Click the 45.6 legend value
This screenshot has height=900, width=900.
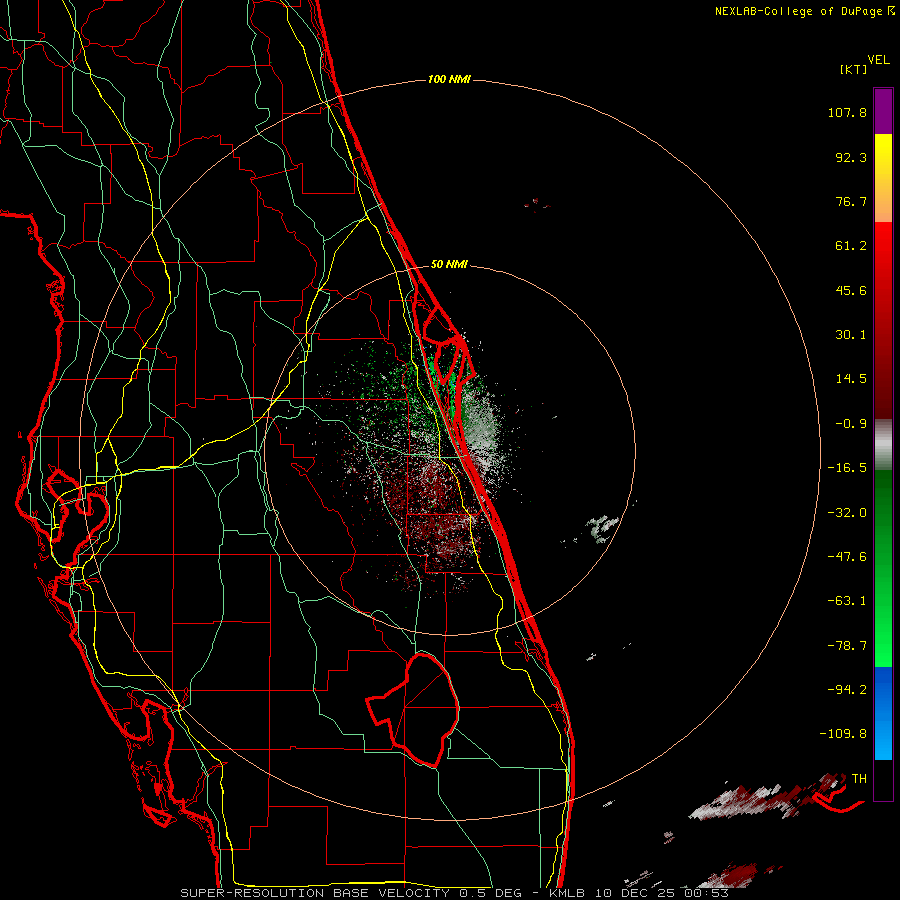pos(851,290)
